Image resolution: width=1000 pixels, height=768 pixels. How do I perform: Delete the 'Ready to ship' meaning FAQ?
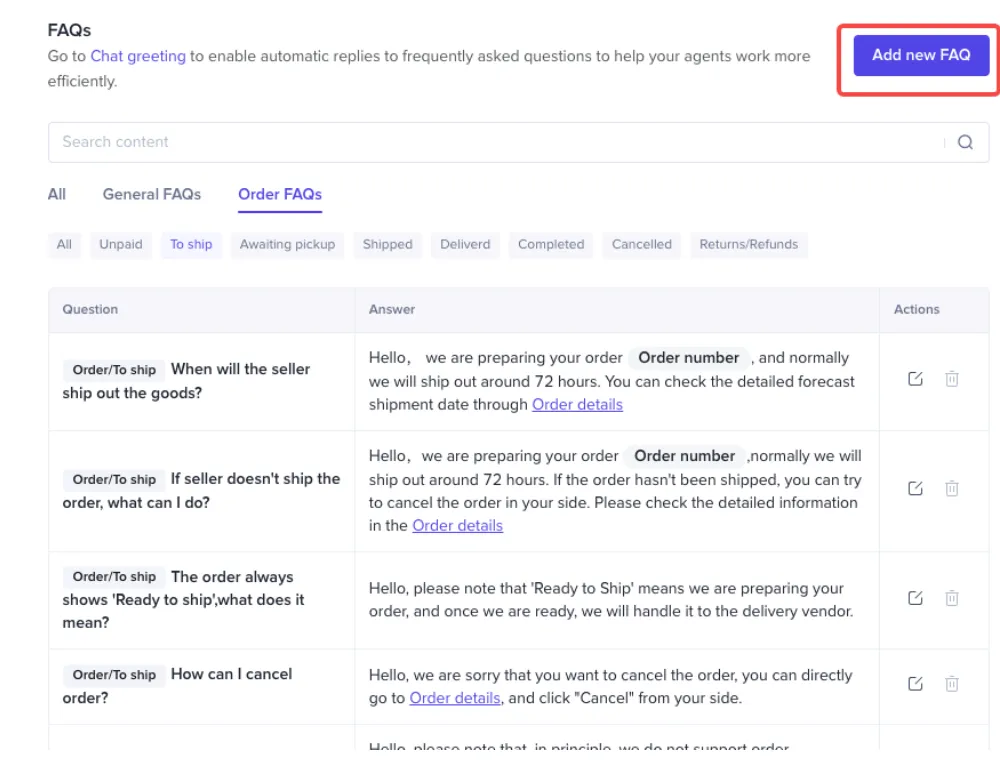[952, 598]
